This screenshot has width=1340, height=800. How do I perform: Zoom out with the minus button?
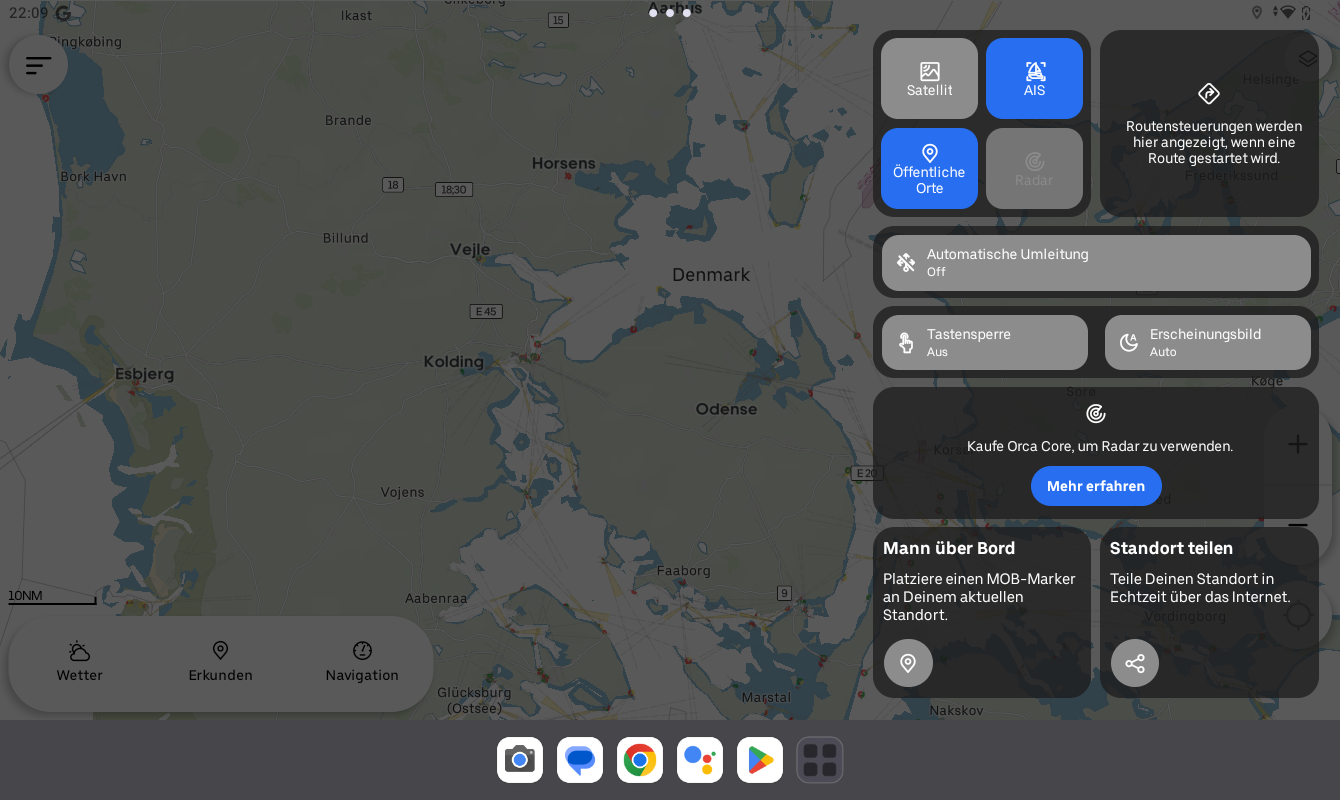pos(1297,523)
